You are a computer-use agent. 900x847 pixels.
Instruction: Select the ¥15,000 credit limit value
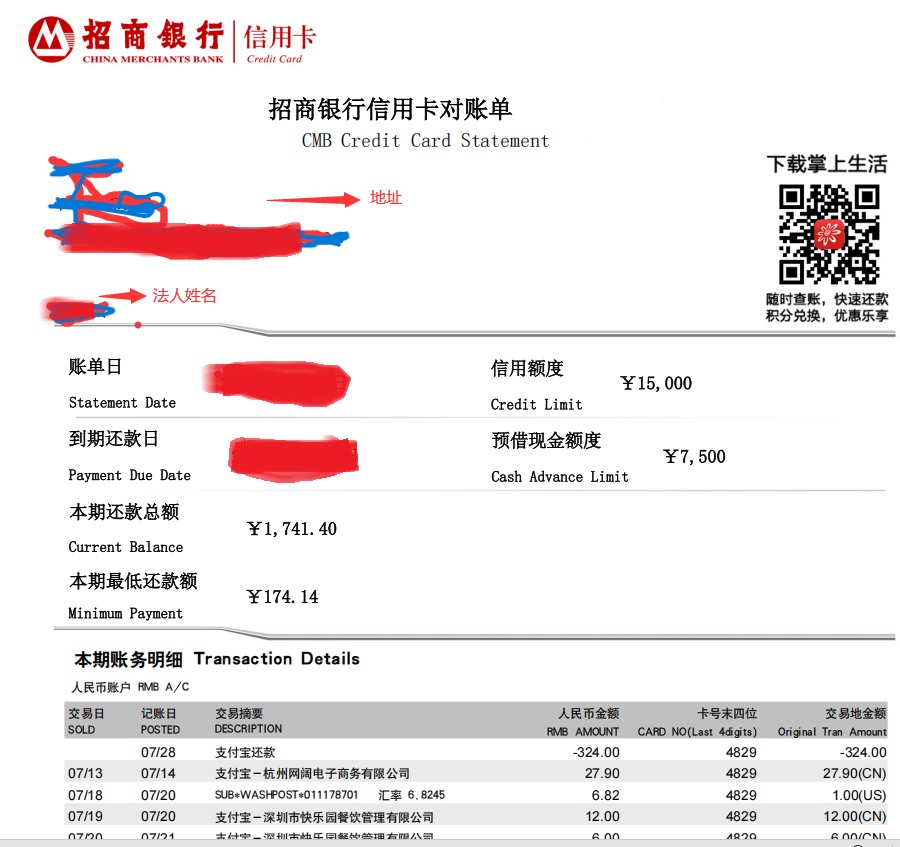click(x=656, y=383)
